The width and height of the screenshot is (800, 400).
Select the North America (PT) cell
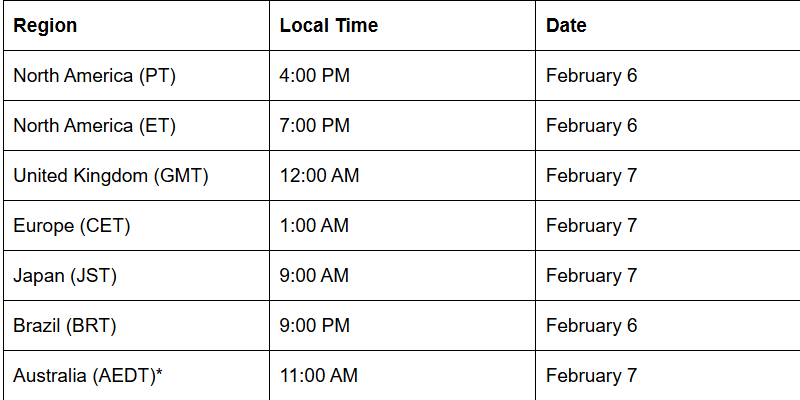pos(95,76)
